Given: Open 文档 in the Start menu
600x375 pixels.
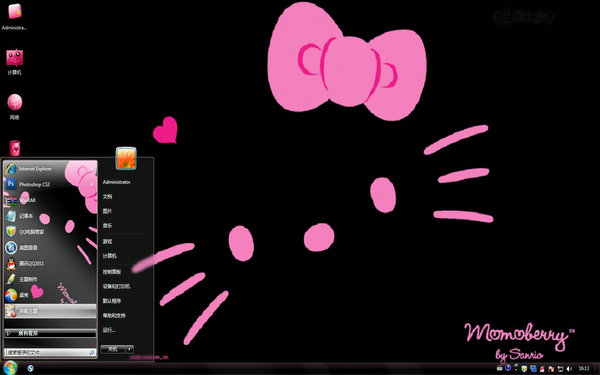Looking at the screenshot, I should (108, 197).
